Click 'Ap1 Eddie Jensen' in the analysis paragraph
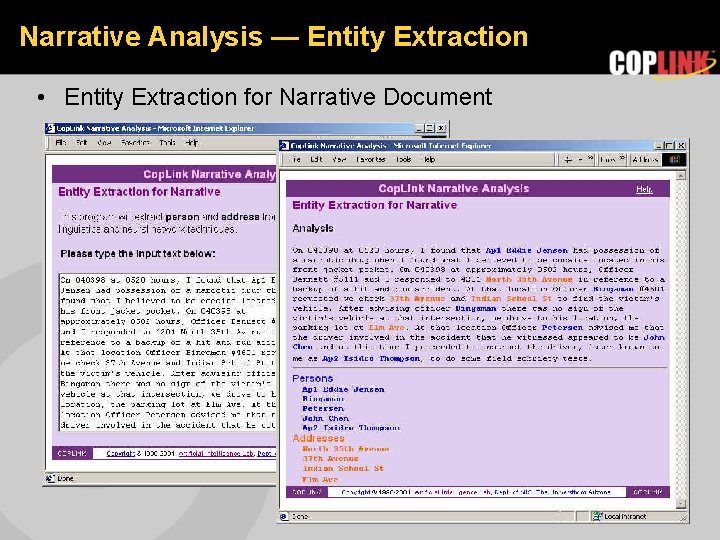Image resolution: width=720 pixels, height=540 pixels. 527,250
